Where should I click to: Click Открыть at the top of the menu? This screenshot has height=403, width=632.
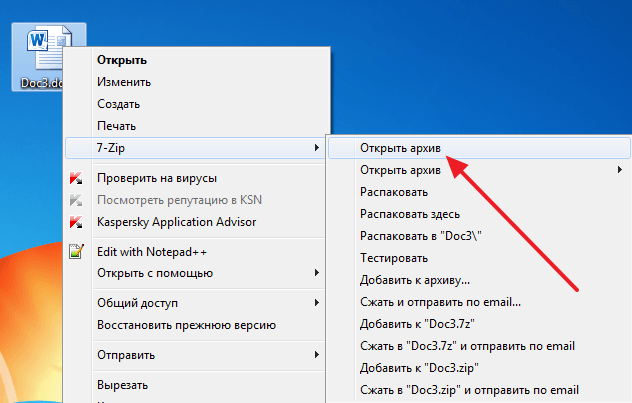coord(121,60)
